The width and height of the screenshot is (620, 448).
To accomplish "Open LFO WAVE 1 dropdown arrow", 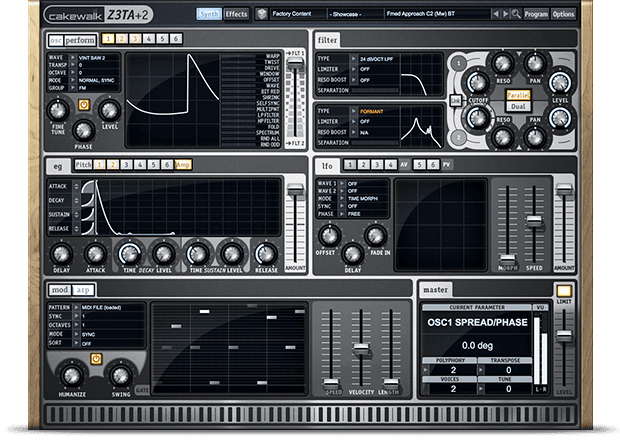I will [x=342, y=183].
